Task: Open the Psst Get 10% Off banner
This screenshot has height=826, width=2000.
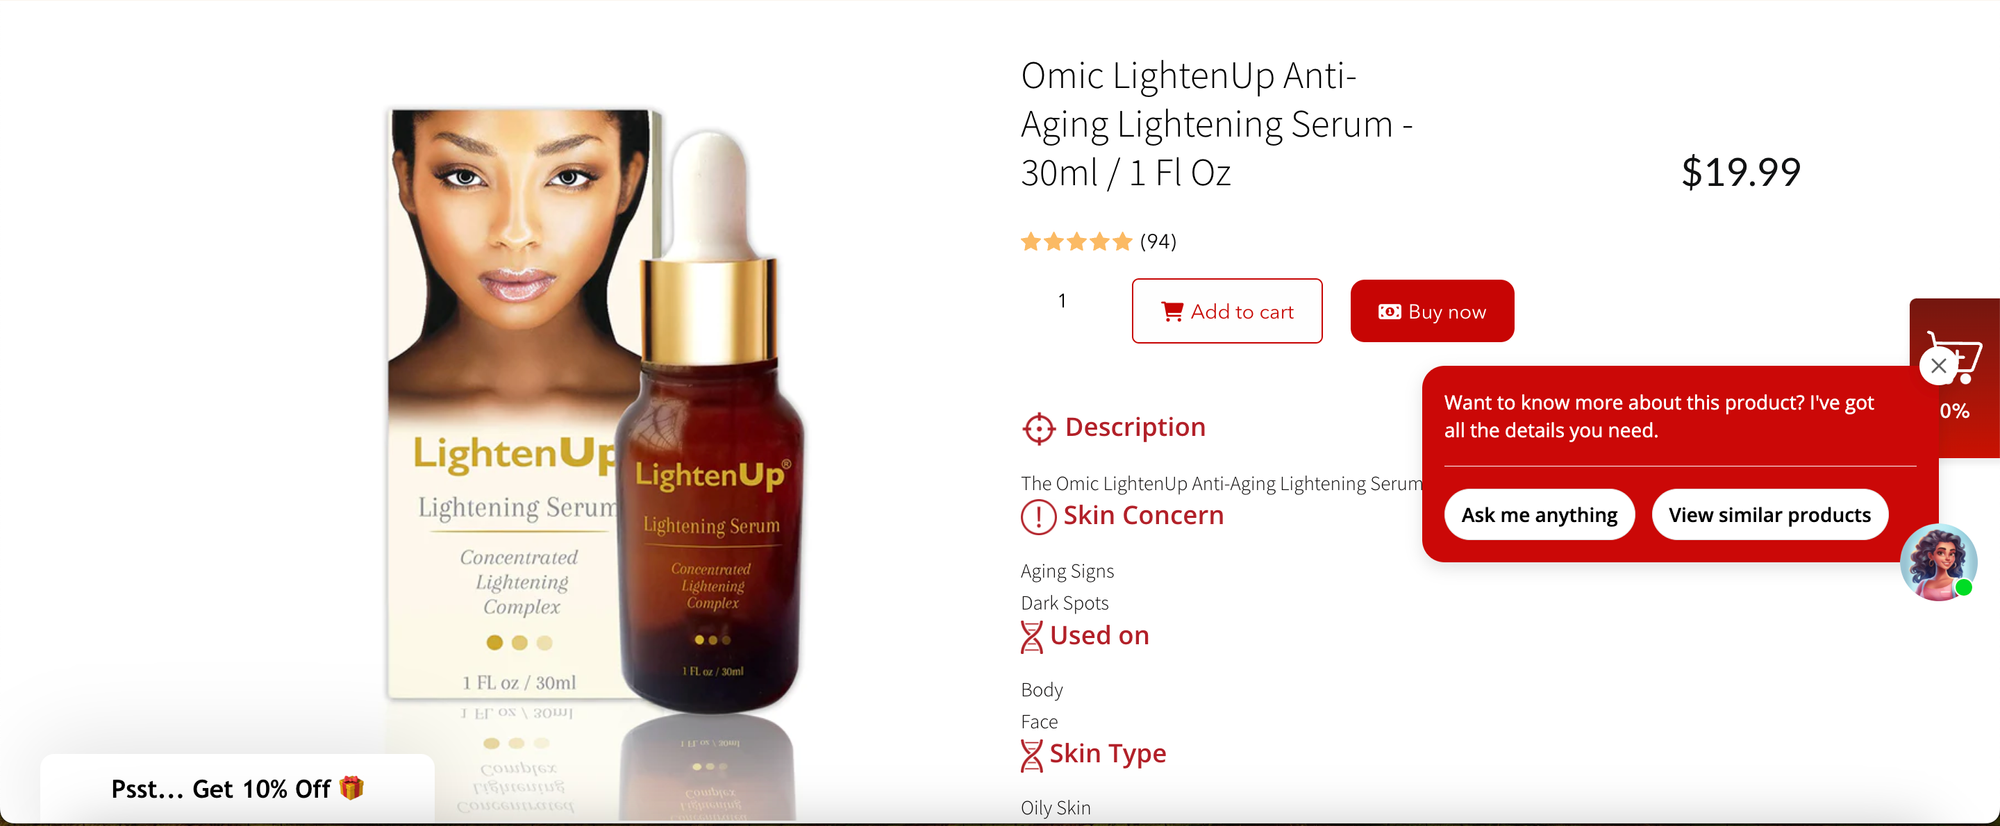Action: (237, 789)
